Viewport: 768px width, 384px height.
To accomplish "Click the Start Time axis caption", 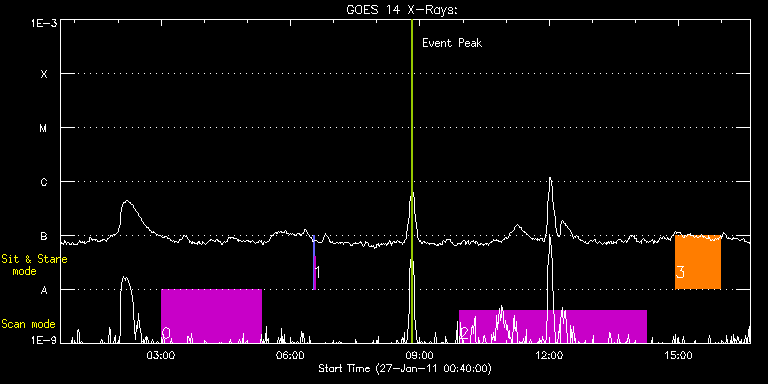I will point(405,368).
